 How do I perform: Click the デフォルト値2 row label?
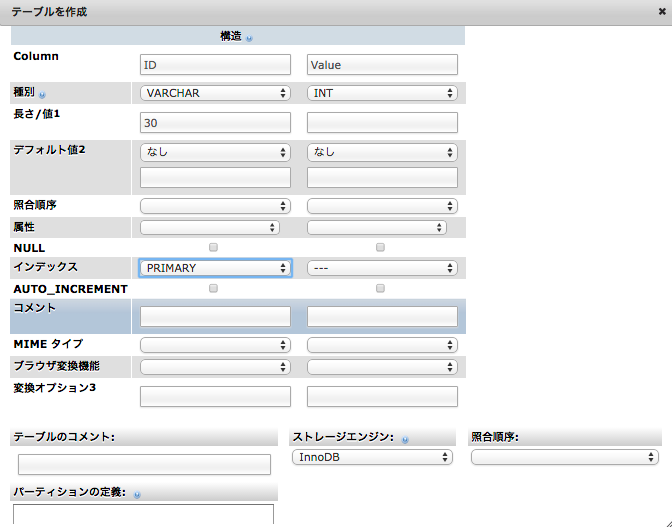(49, 150)
